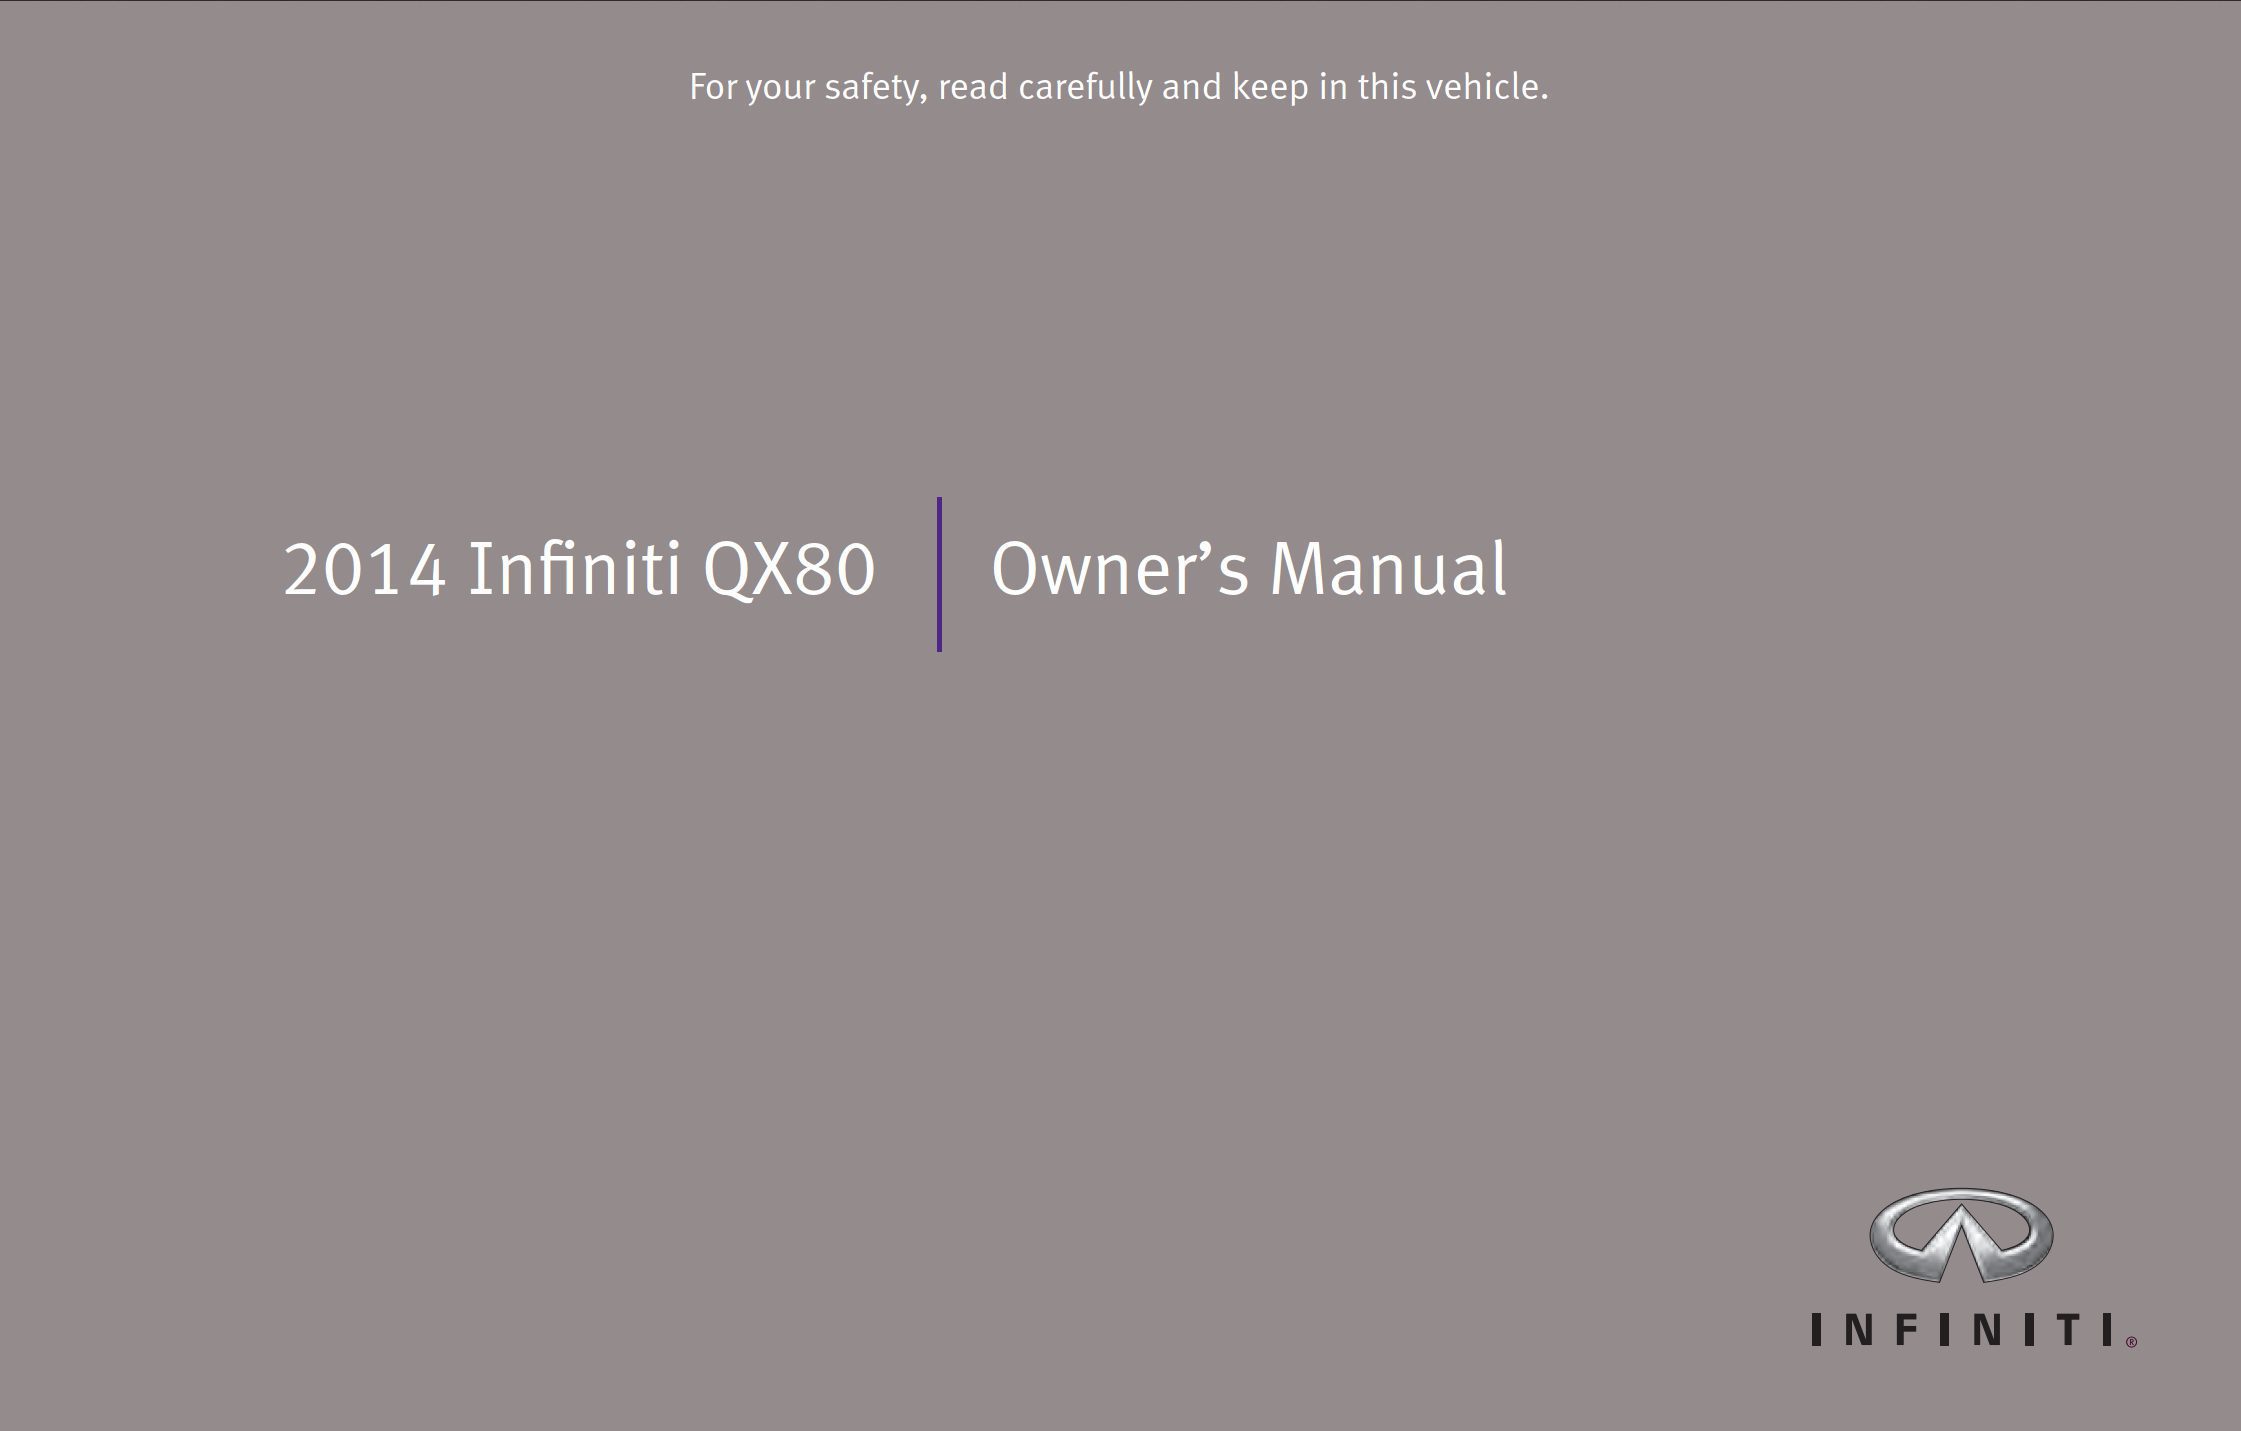The width and height of the screenshot is (2241, 1431).
Task: Click the 'For your safety' notice line
Action: pos(1119,88)
